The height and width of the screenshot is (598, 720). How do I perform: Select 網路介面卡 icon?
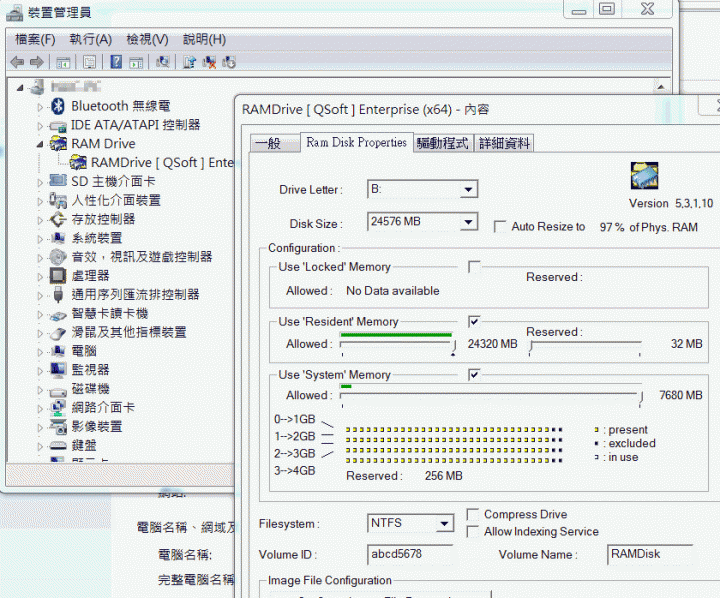pyautogui.click(x=58, y=407)
